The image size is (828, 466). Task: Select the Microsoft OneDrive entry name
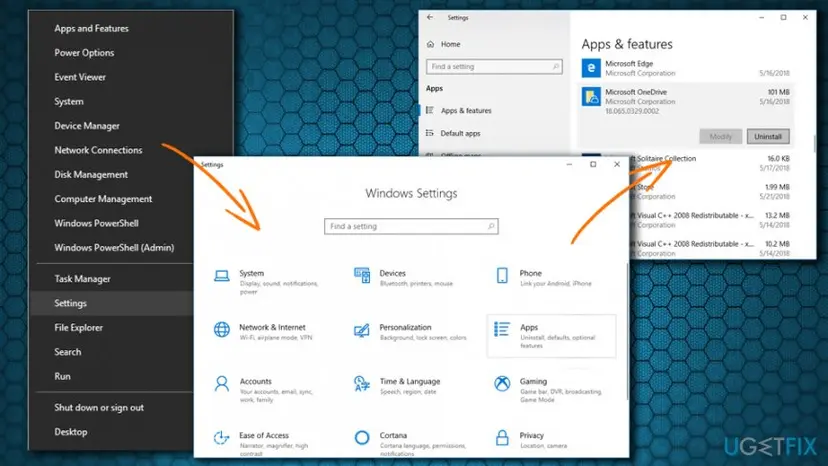636,92
